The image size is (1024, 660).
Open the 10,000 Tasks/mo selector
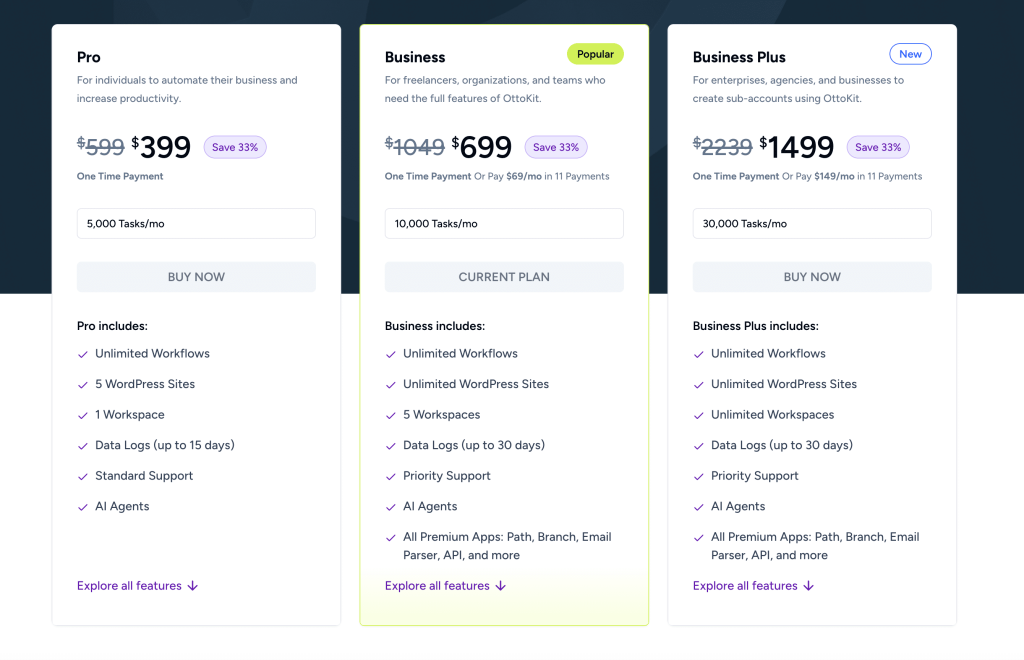click(504, 224)
